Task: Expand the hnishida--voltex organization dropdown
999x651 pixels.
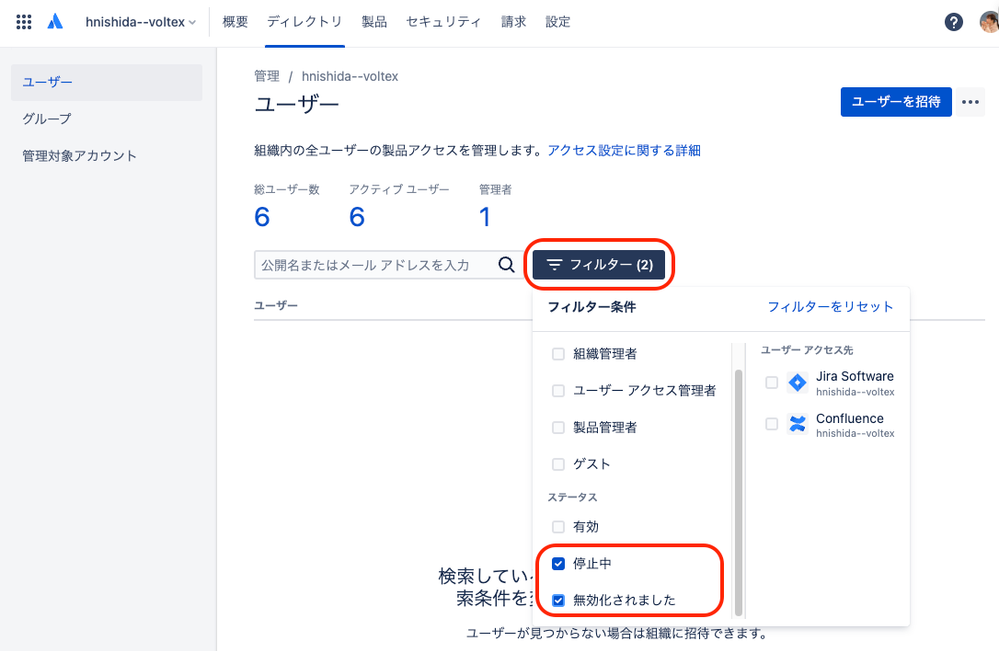Action: pyautogui.click(x=139, y=21)
